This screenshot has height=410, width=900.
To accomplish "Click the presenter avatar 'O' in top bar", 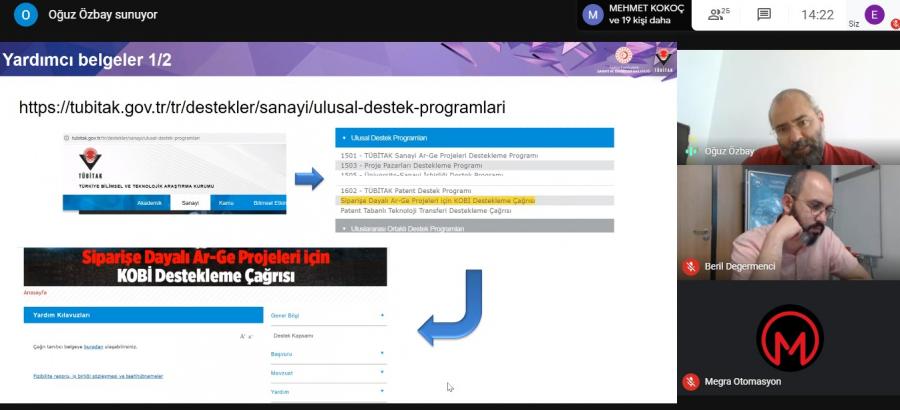I will click(26, 15).
